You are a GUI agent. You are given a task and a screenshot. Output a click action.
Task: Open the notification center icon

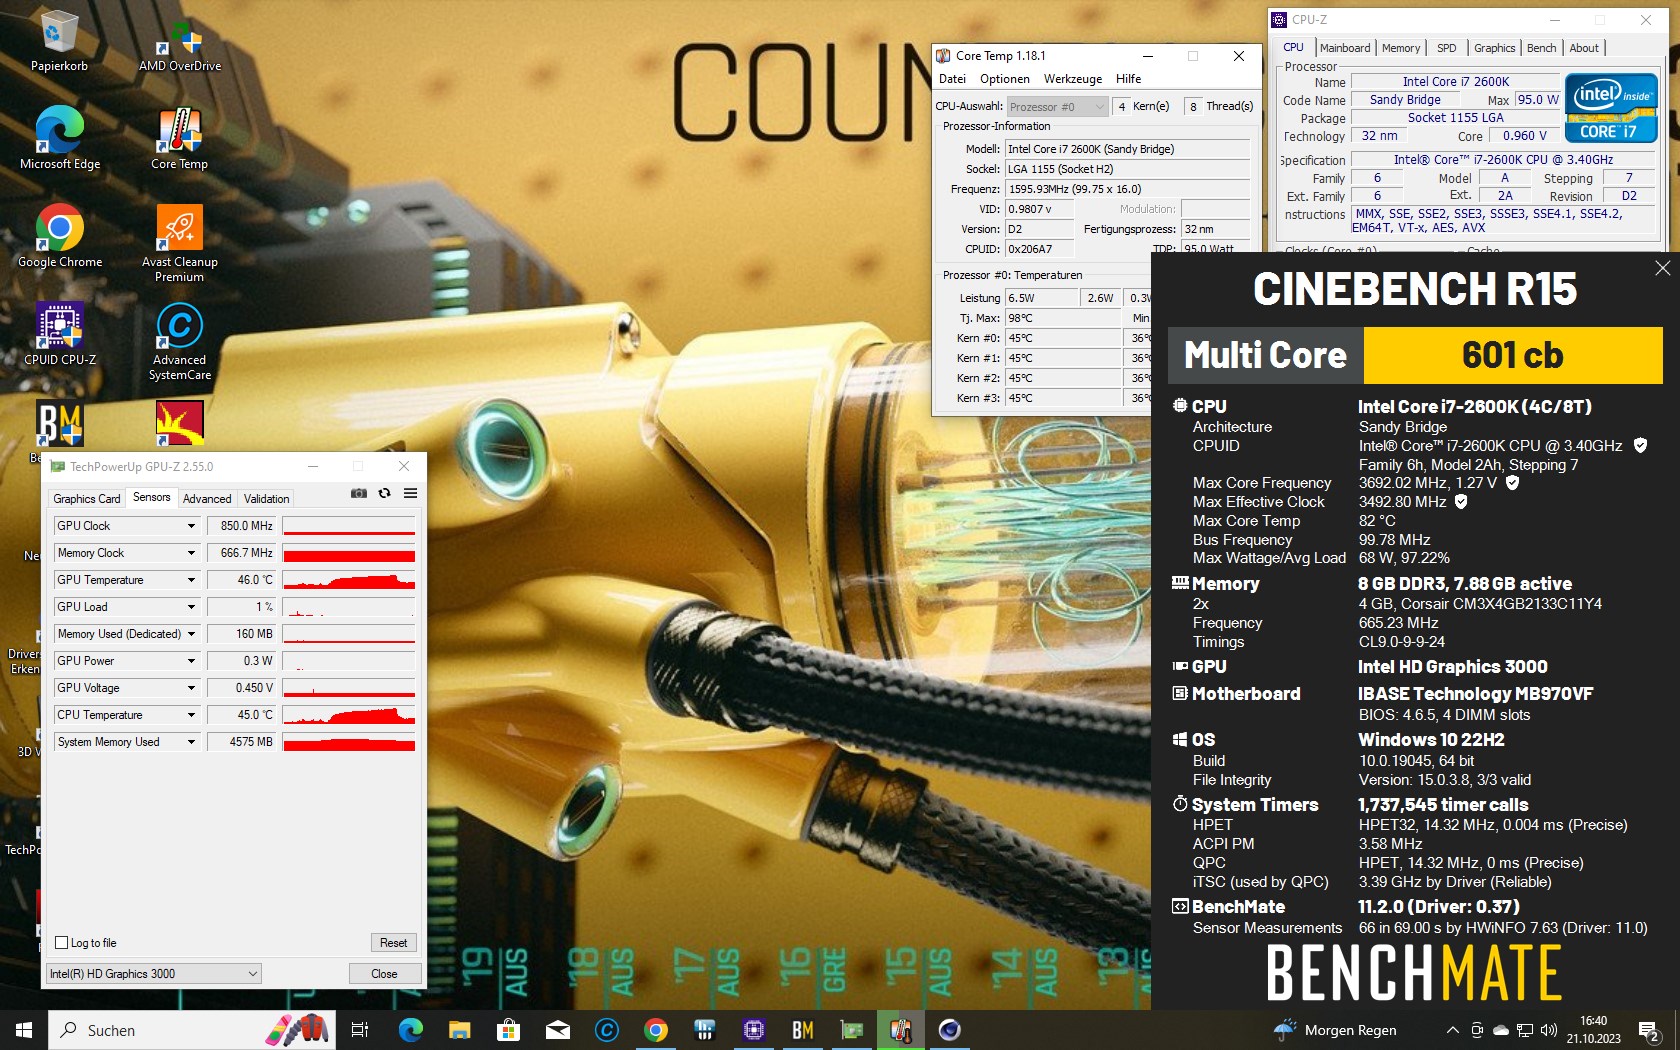[x=1650, y=1030]
